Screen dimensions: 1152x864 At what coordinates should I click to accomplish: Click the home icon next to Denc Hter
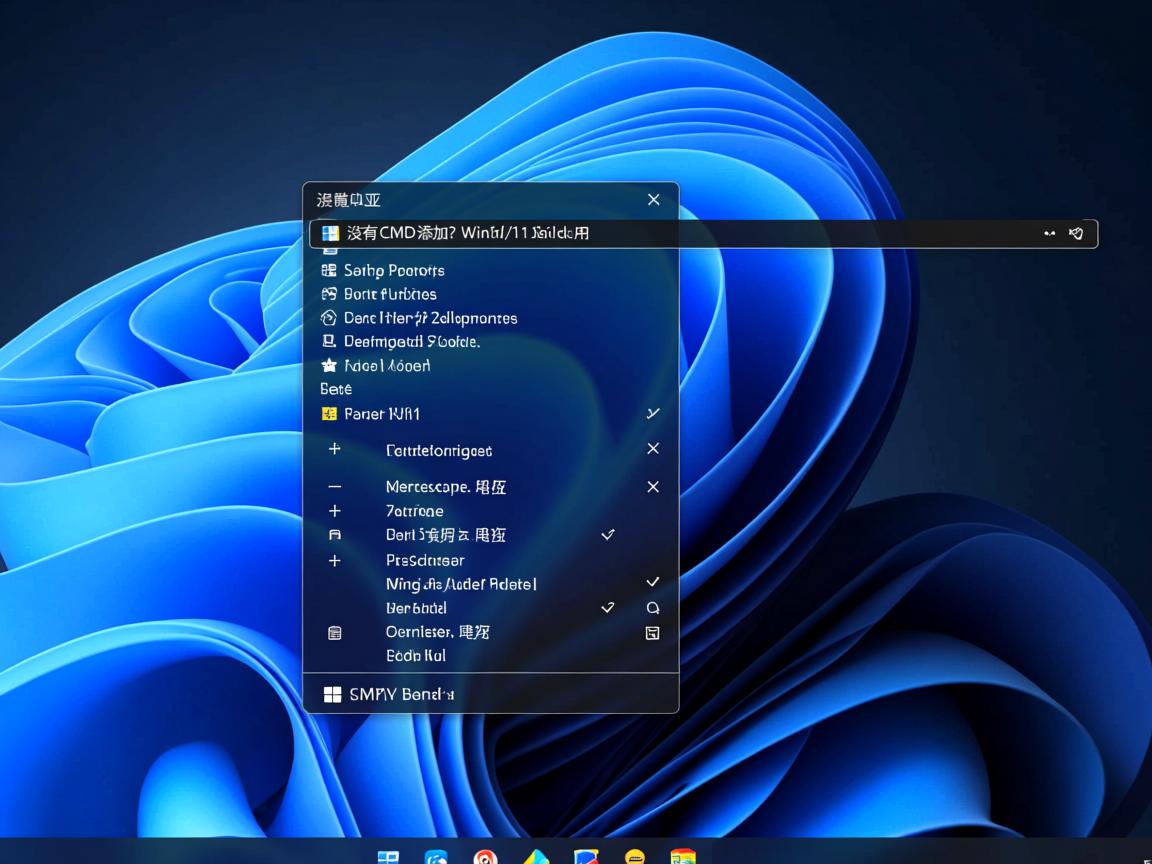pos(329,318)
